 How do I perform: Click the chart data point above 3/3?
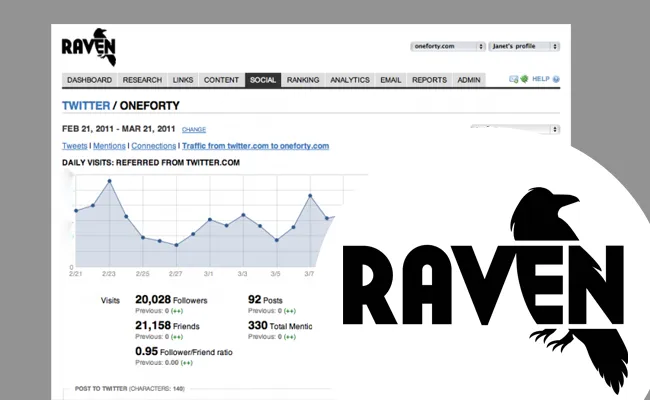243,215
